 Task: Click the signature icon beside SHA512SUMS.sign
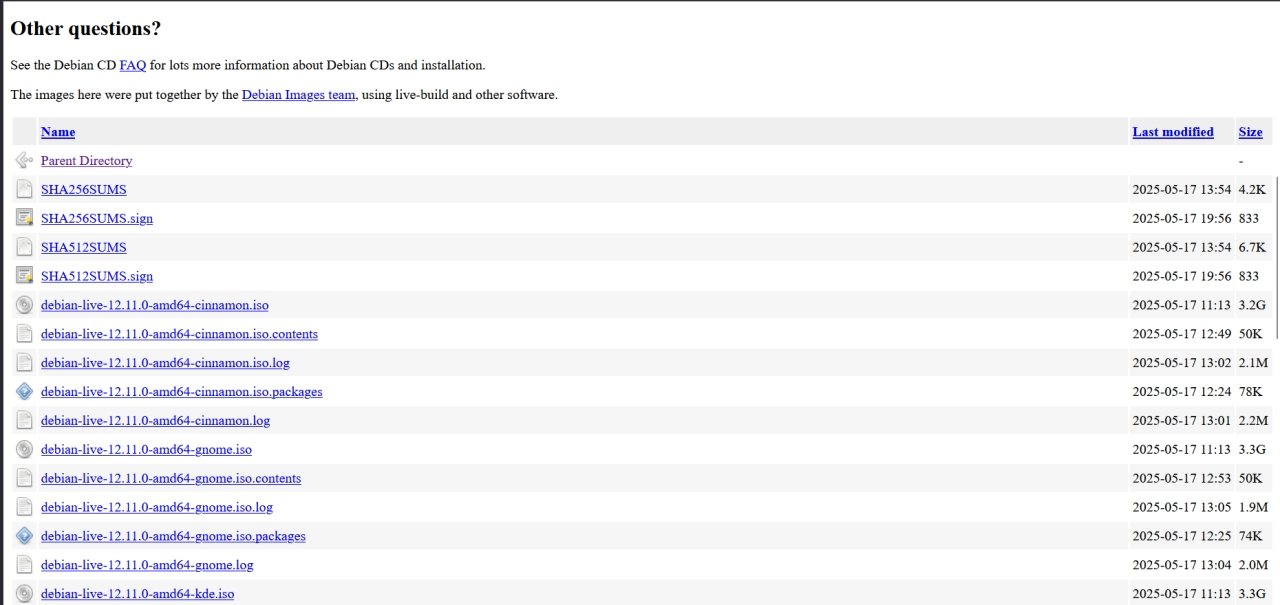[x=24, y=276]
